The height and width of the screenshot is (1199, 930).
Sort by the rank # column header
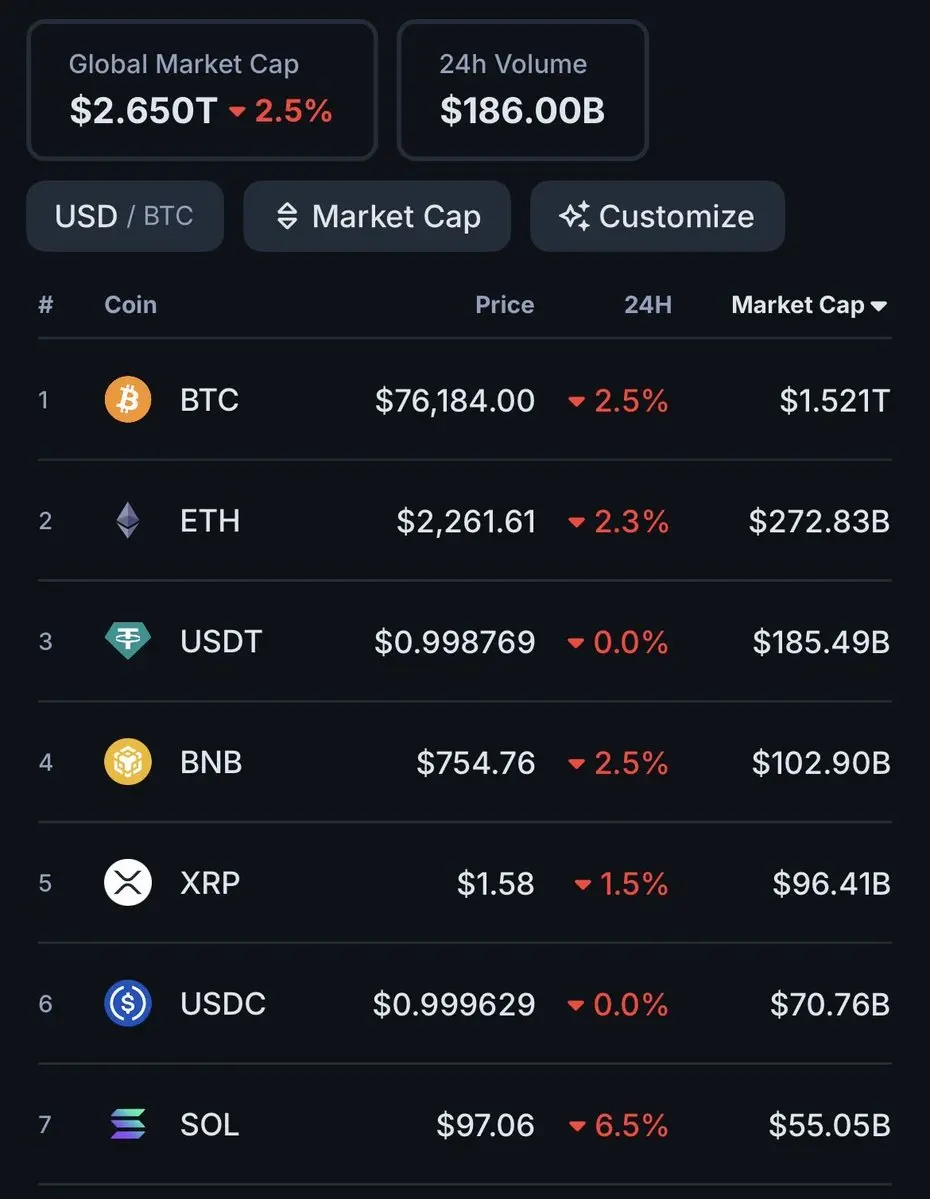tap(45, 305)
